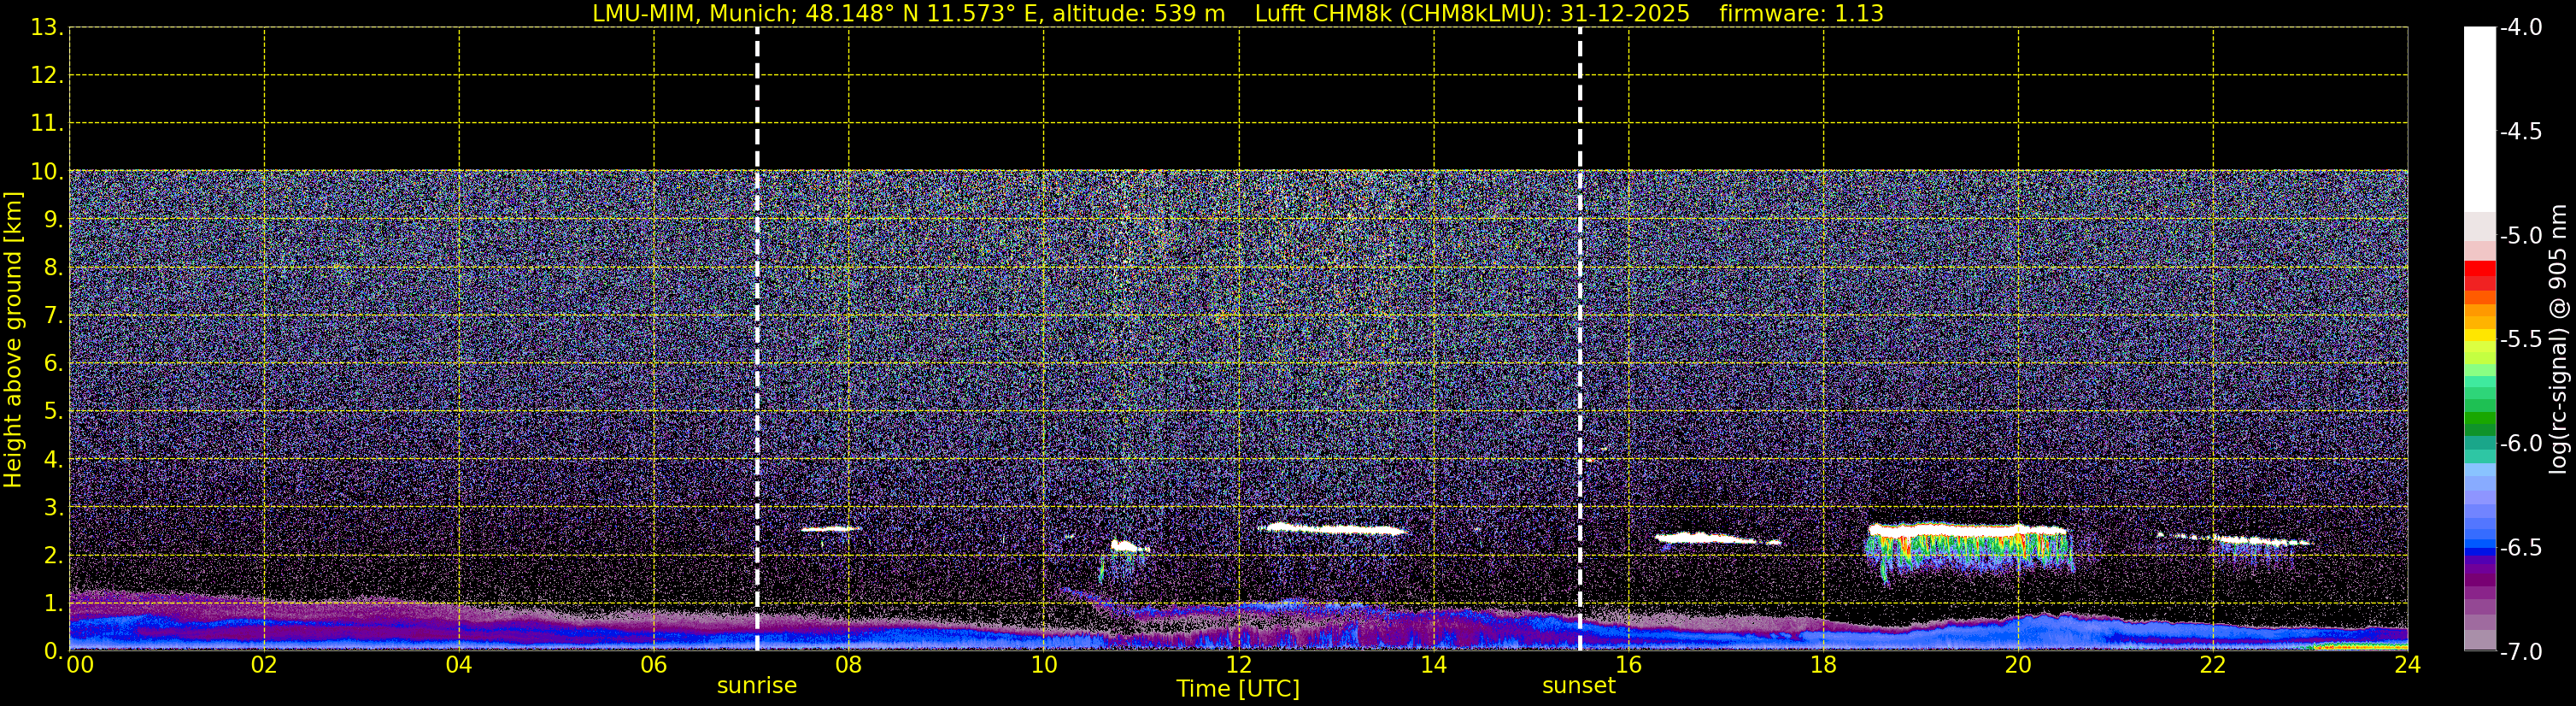Viewport: 2576px width, 706px height.
Task: Click the "log(rc-signal) @ 905 nm" colorbar label
Action: coord(2558,339)
